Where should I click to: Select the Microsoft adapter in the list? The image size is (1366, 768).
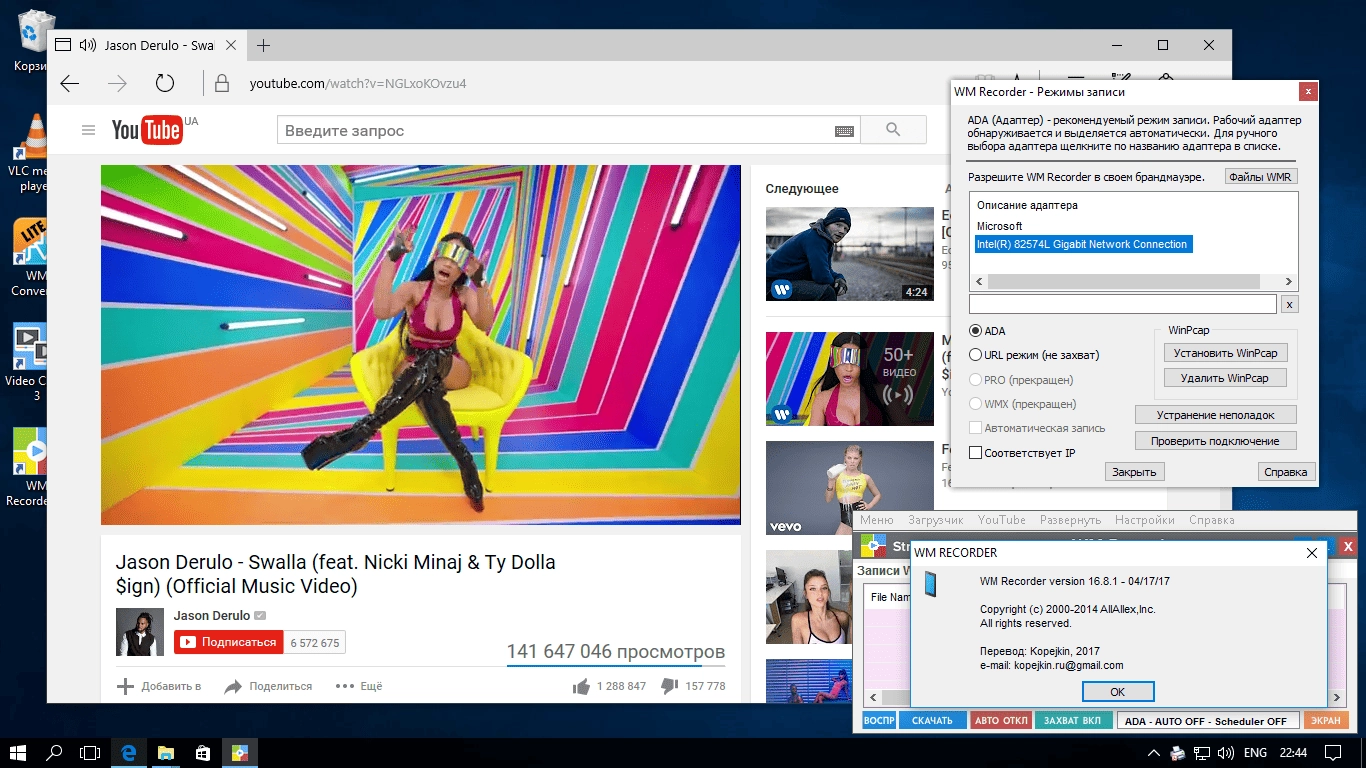(1000, 226)
